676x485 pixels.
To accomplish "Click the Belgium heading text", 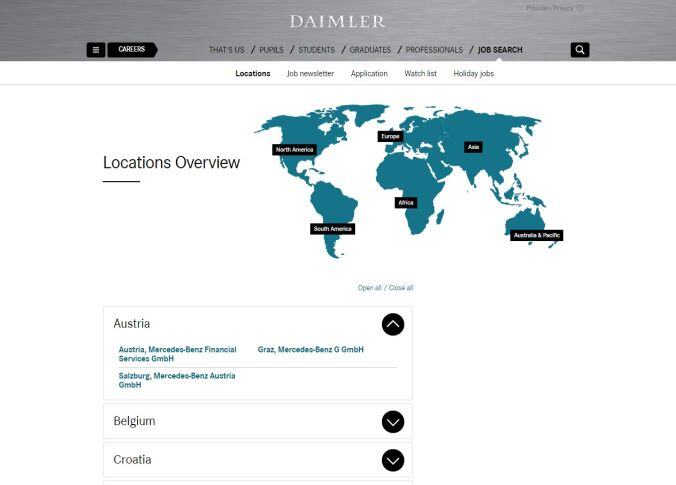I will coord(134,421).
